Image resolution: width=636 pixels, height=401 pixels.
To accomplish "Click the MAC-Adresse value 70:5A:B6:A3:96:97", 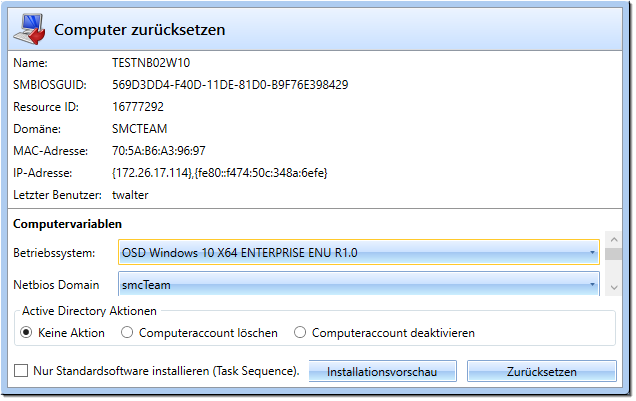I will 159,151.
